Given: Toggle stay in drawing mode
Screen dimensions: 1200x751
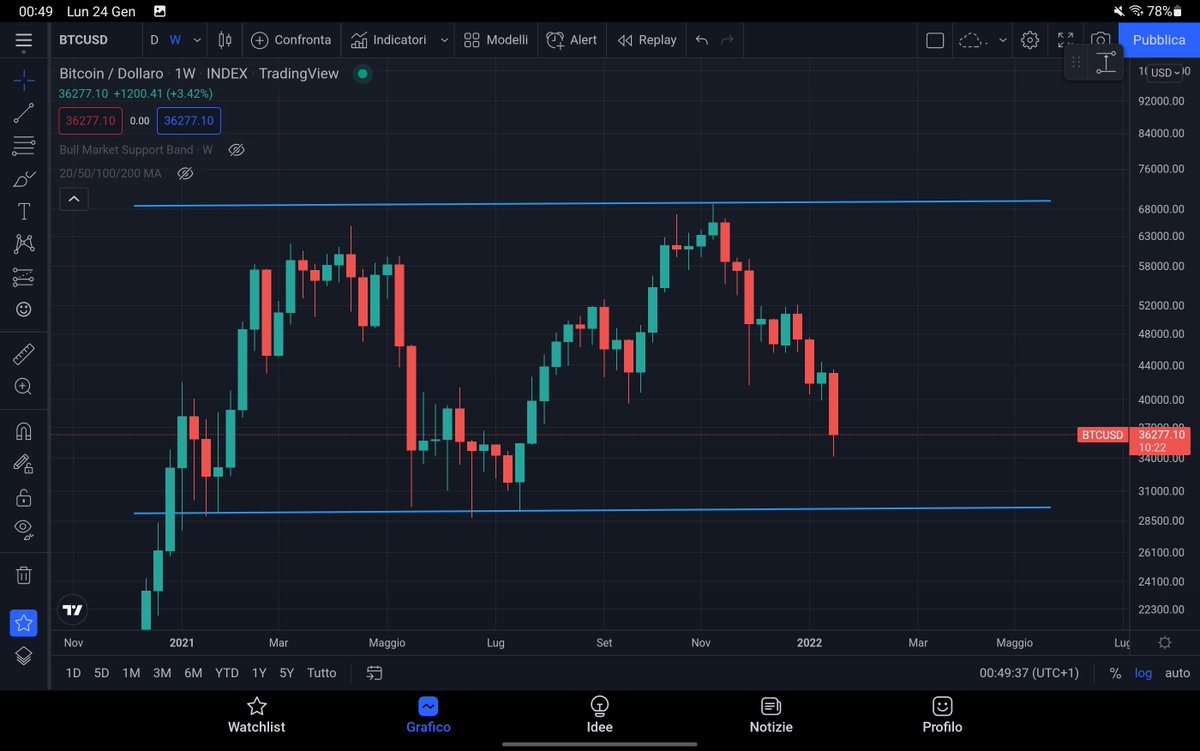Looking at the screenshot, I should (24, 463).
